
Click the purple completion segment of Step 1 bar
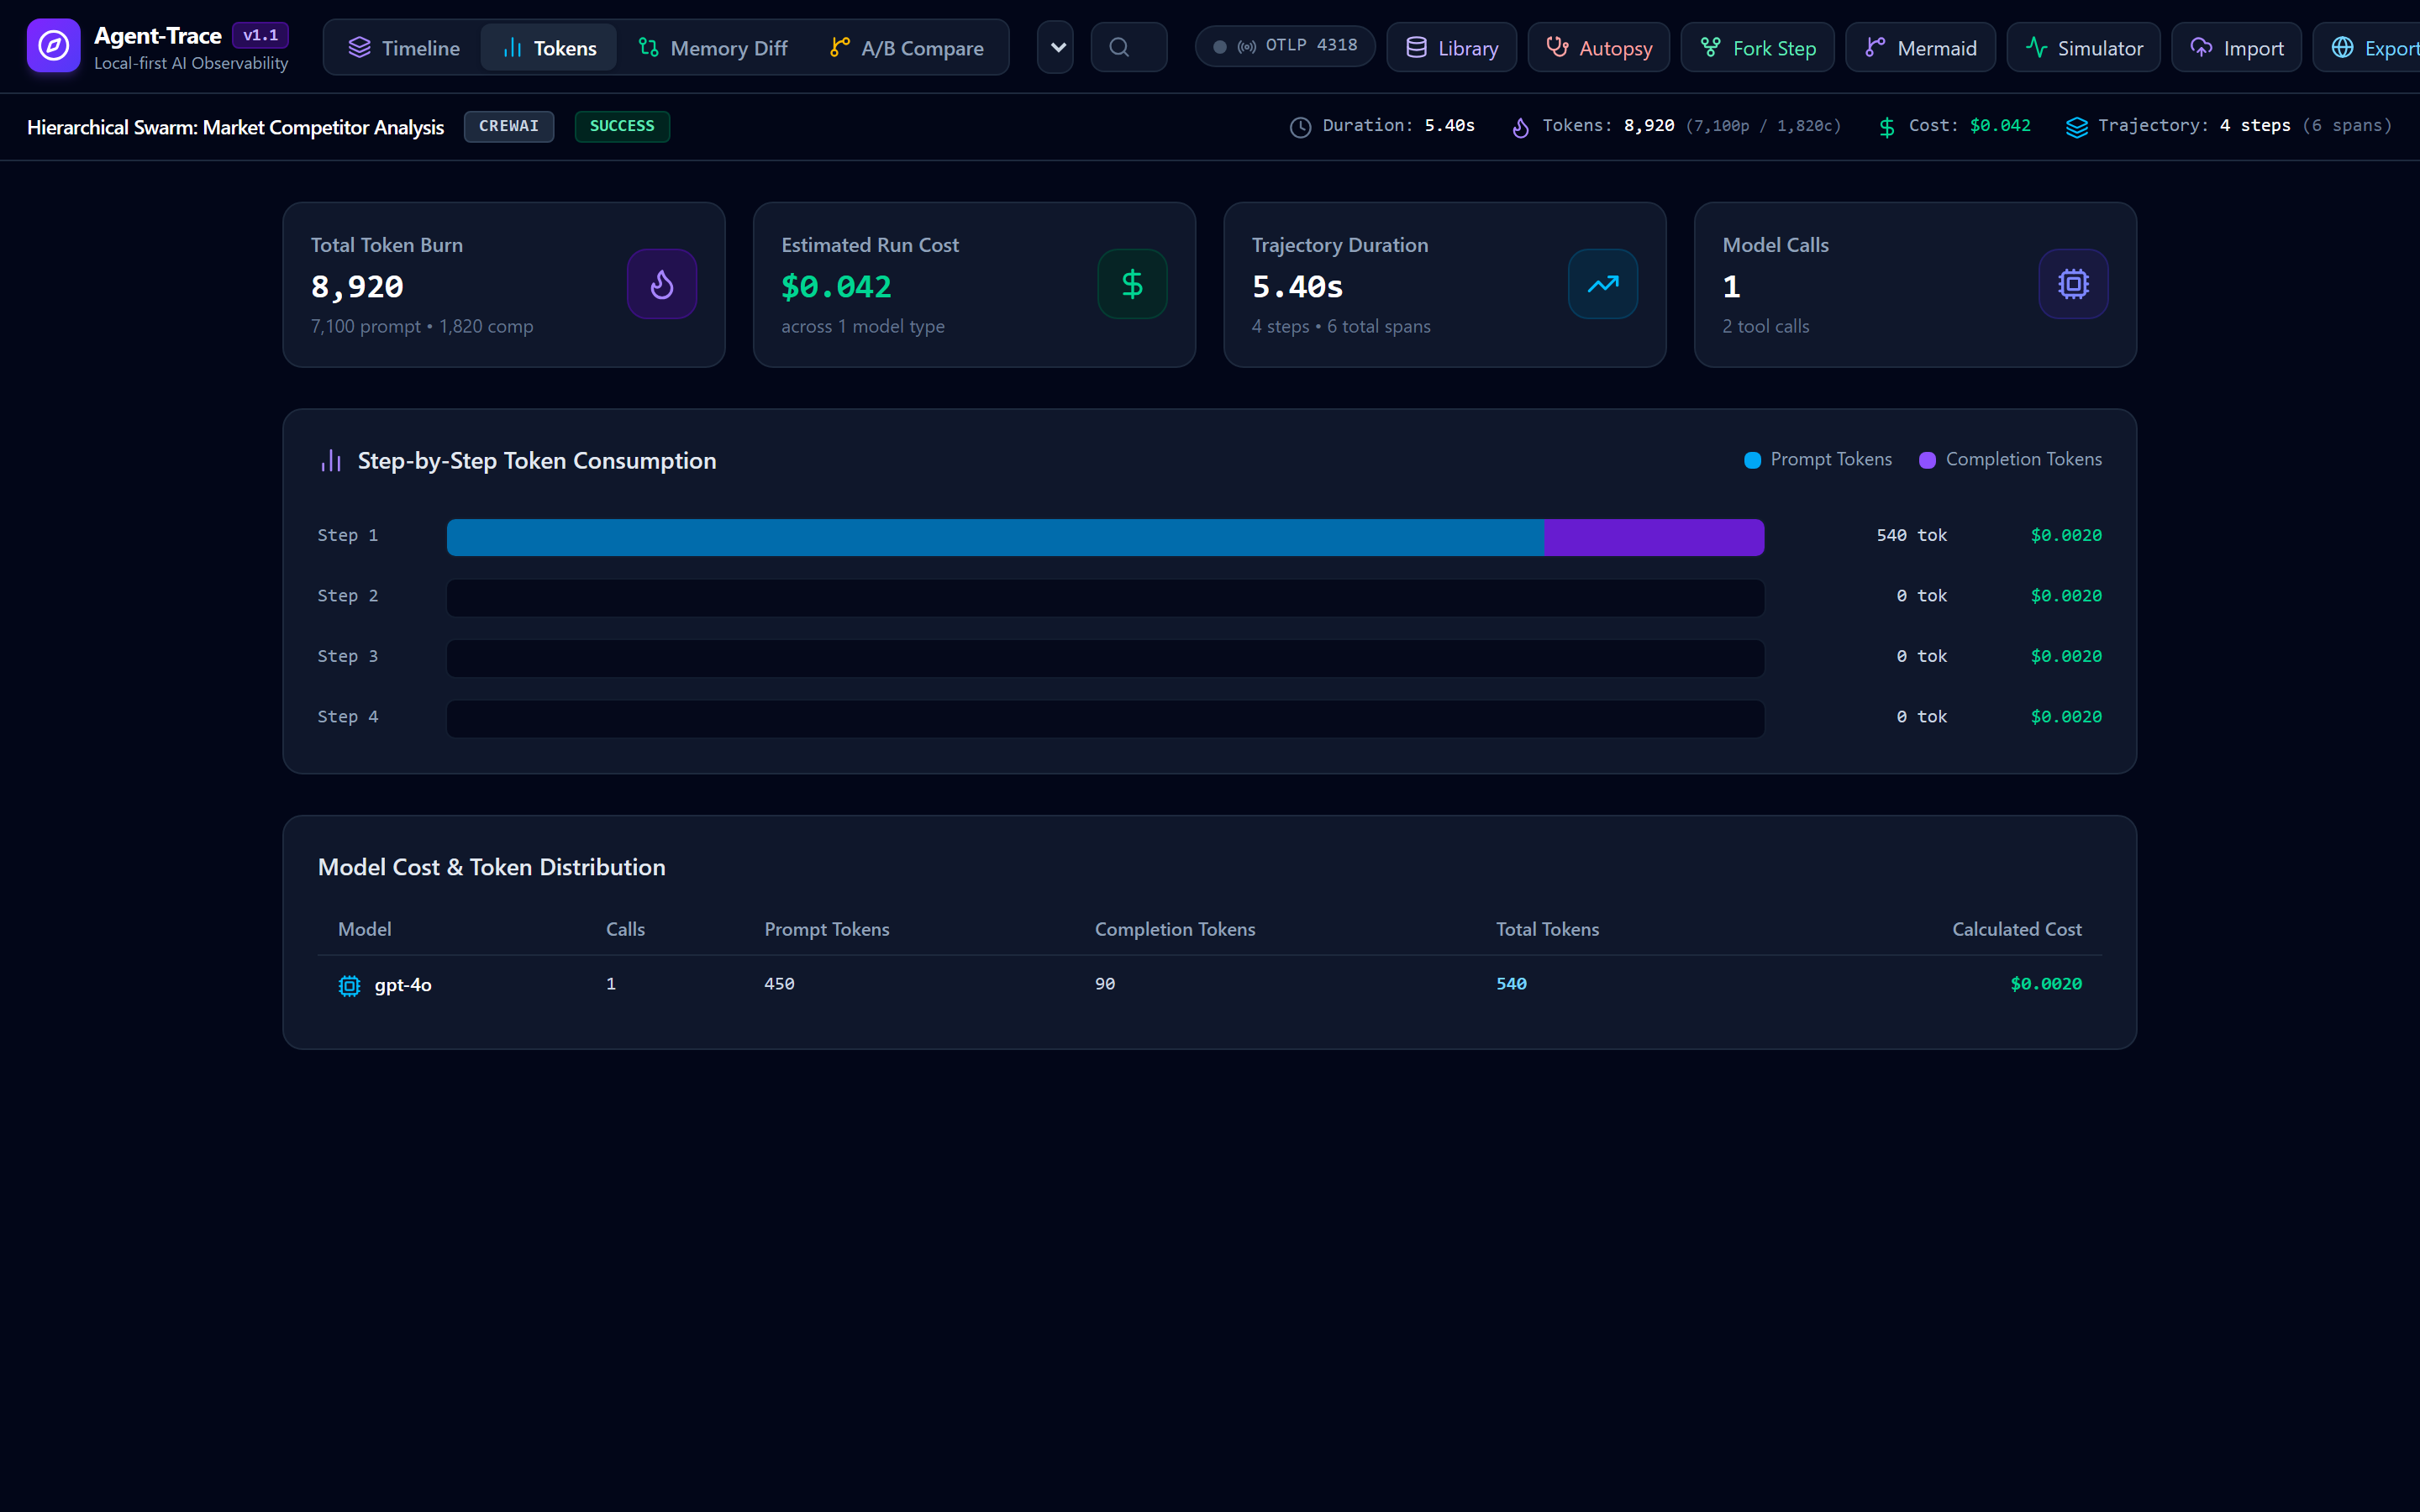pyautogui.click(x=1654, y=537)
